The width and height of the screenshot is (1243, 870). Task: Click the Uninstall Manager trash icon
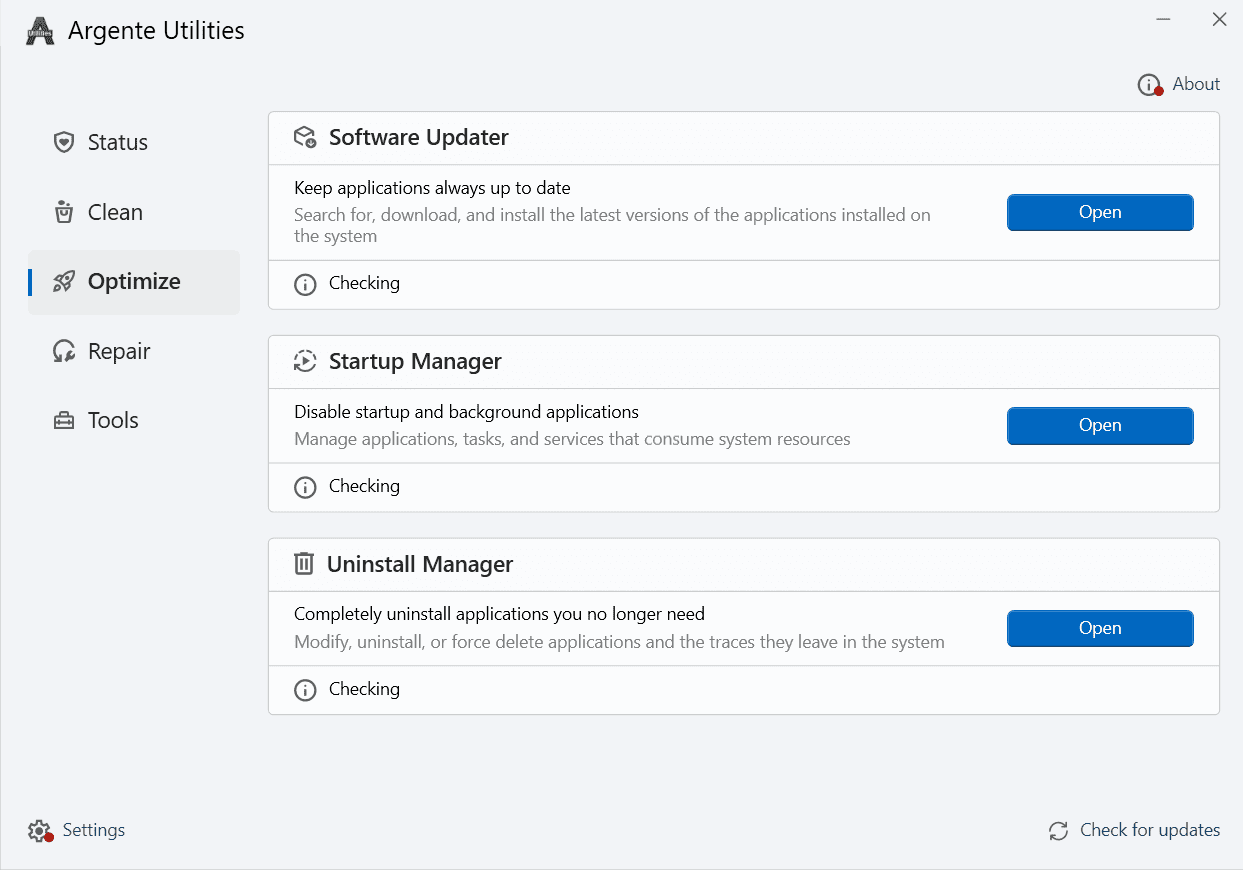point(304,564)
